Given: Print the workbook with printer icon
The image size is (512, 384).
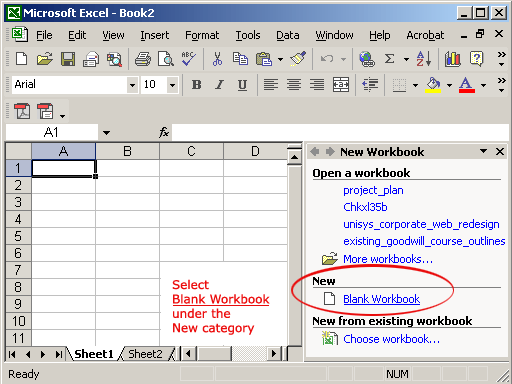Looking at the screenshot, I should (x=143, y=59).
